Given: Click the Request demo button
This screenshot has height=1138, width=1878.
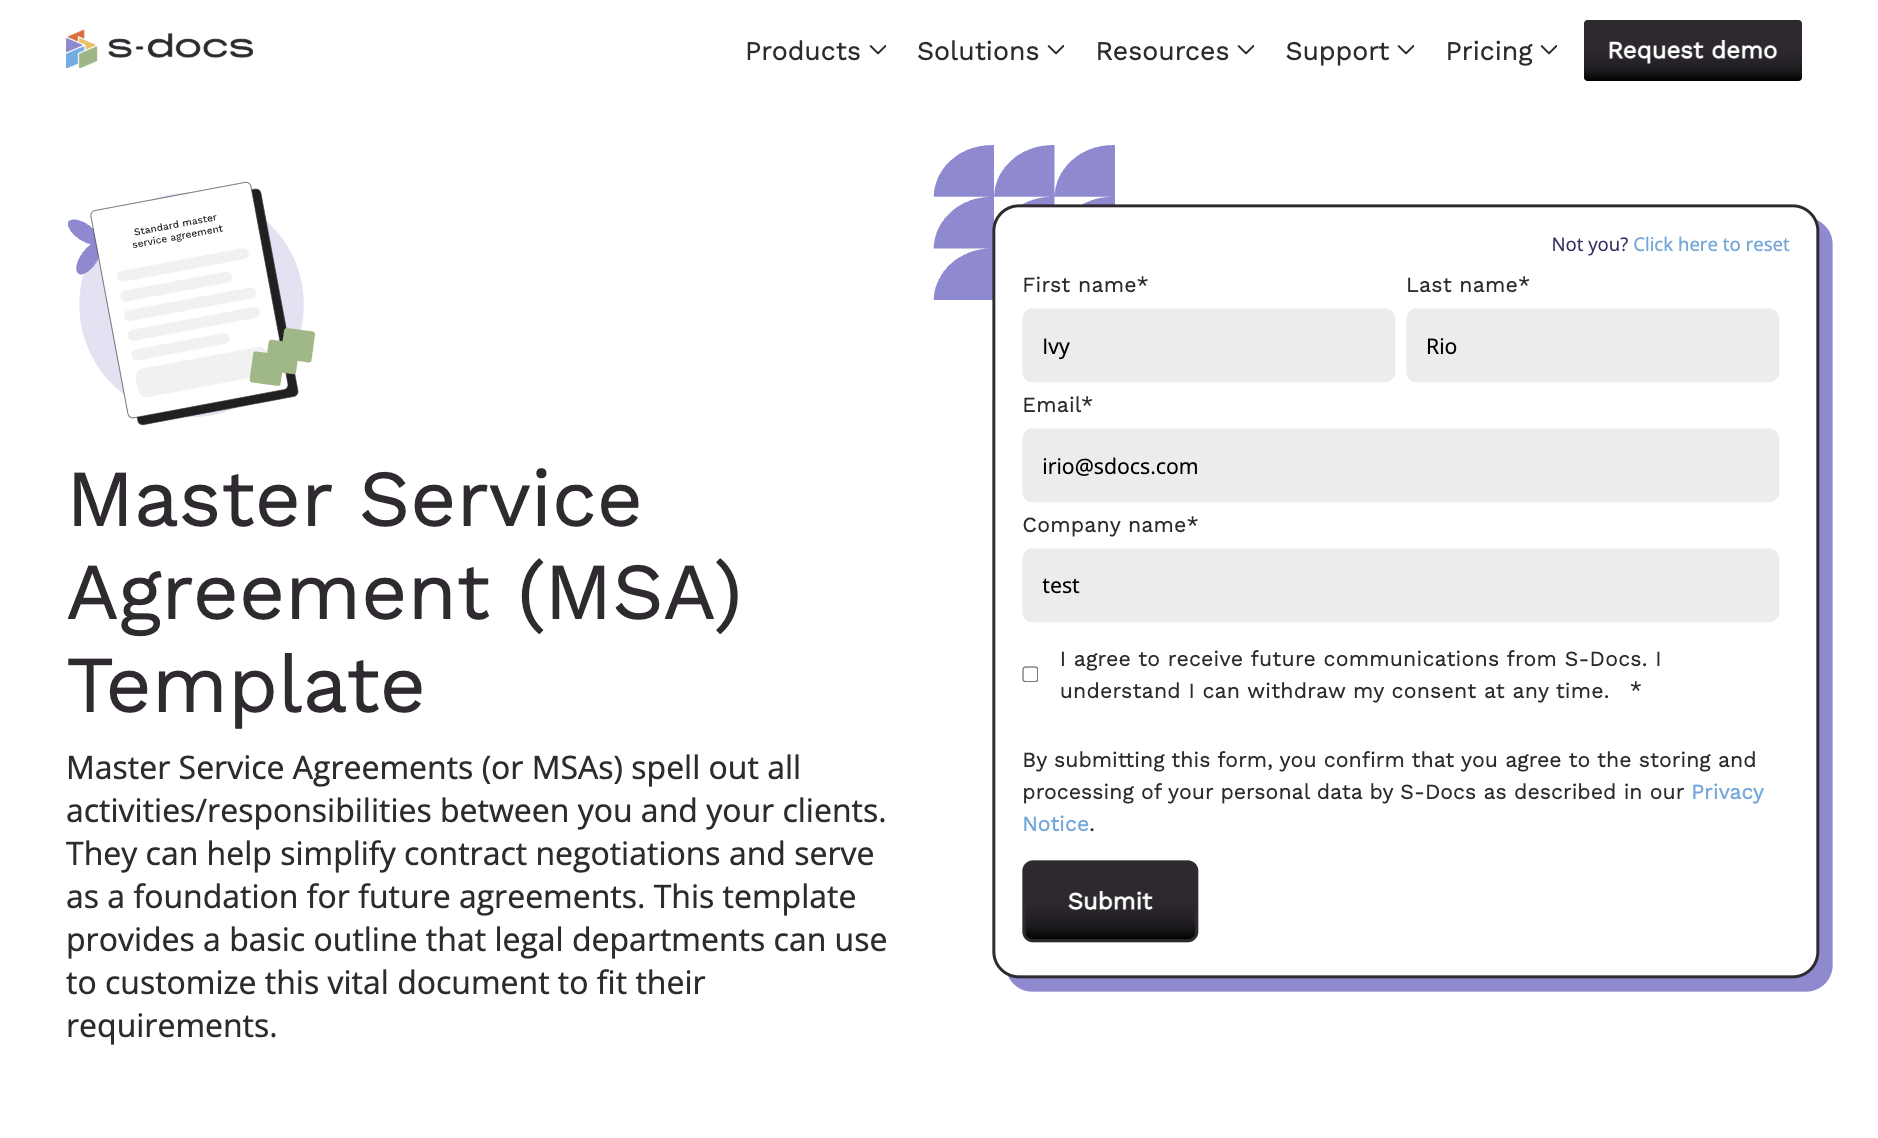Looking at the screenshot, I should [x=1692, y=50].
